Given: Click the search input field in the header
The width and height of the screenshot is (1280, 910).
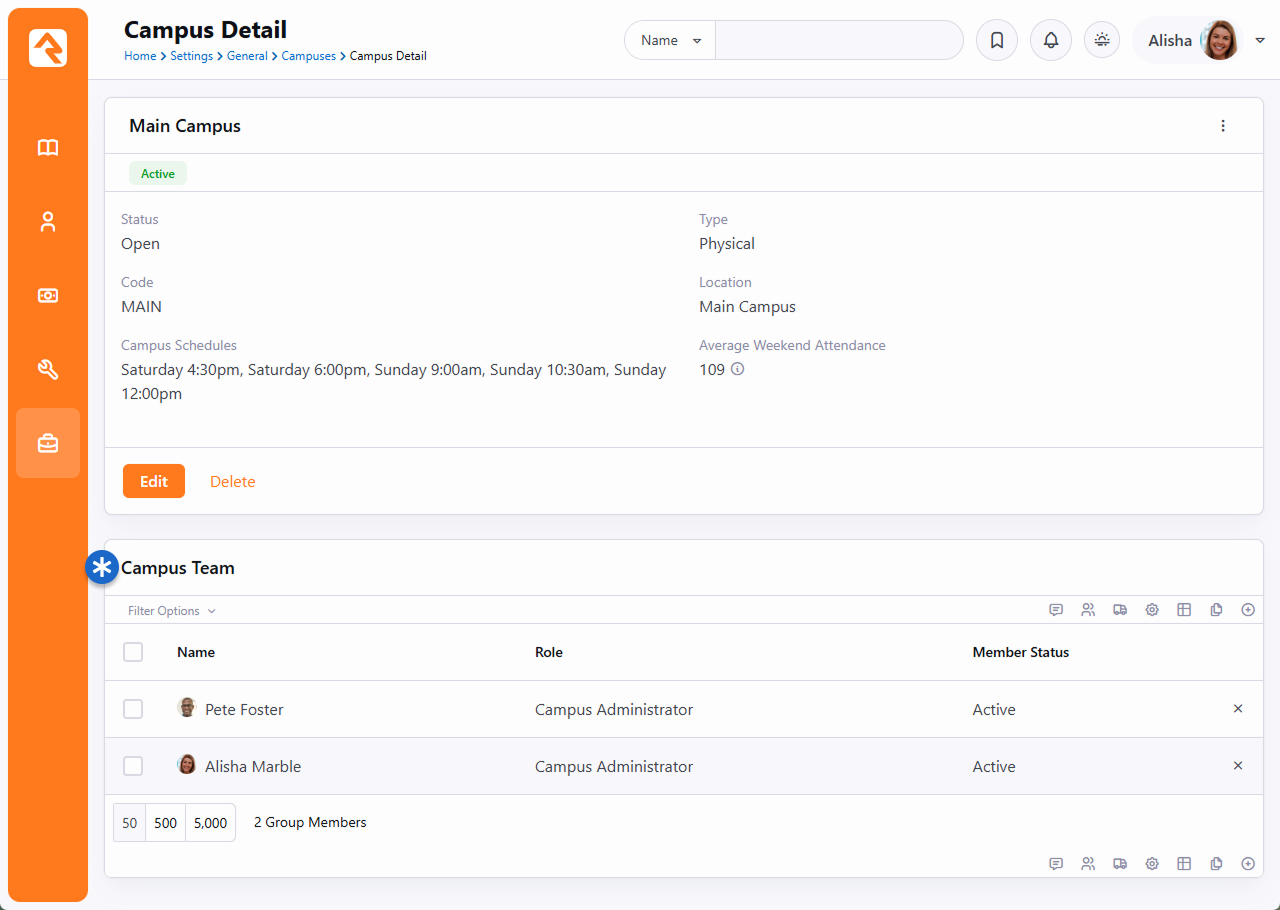Looking at the screenshot, I should click(838, 41).
